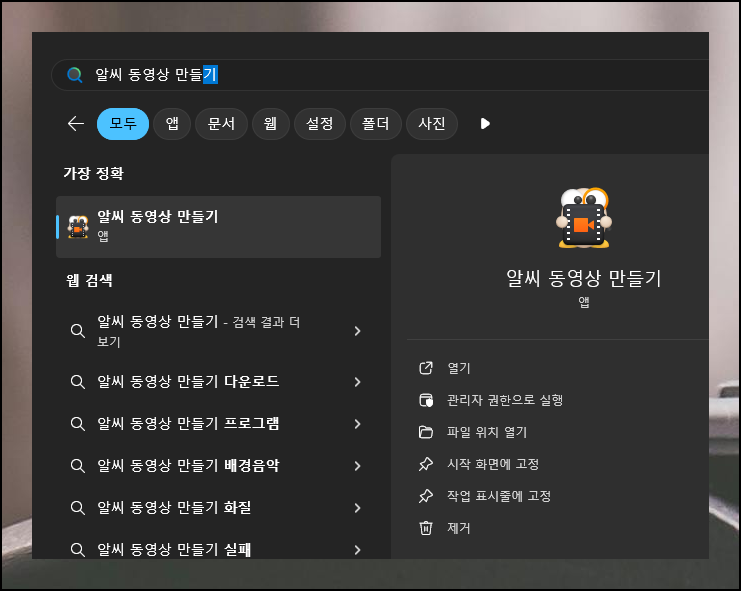Click the pin icon for 작업 표시줄에 고정
741x591 pixels.
[426, 496]
